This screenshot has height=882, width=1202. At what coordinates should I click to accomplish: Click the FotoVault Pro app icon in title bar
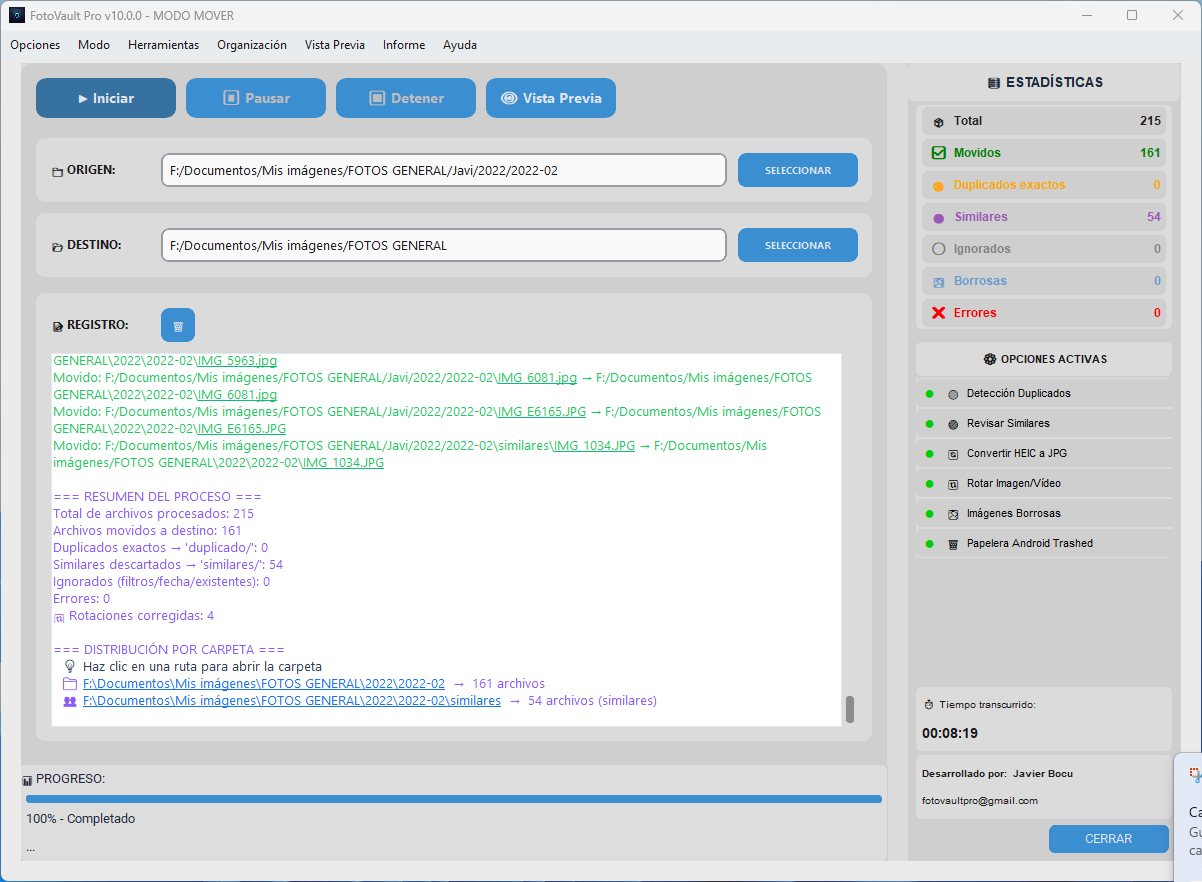pyautogui.click(x=17, y=15)
